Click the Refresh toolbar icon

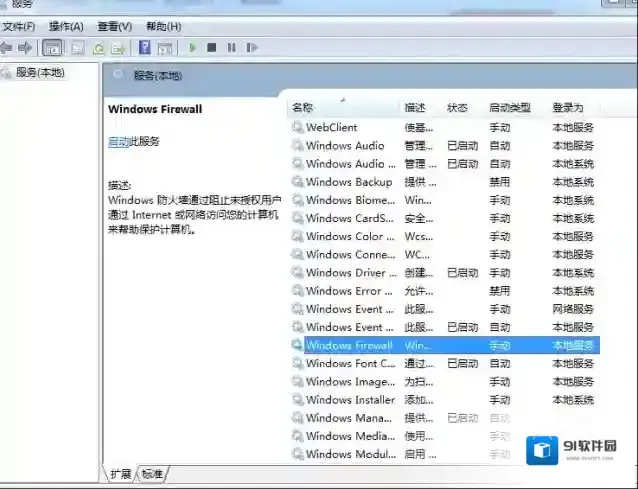(98, 47)
